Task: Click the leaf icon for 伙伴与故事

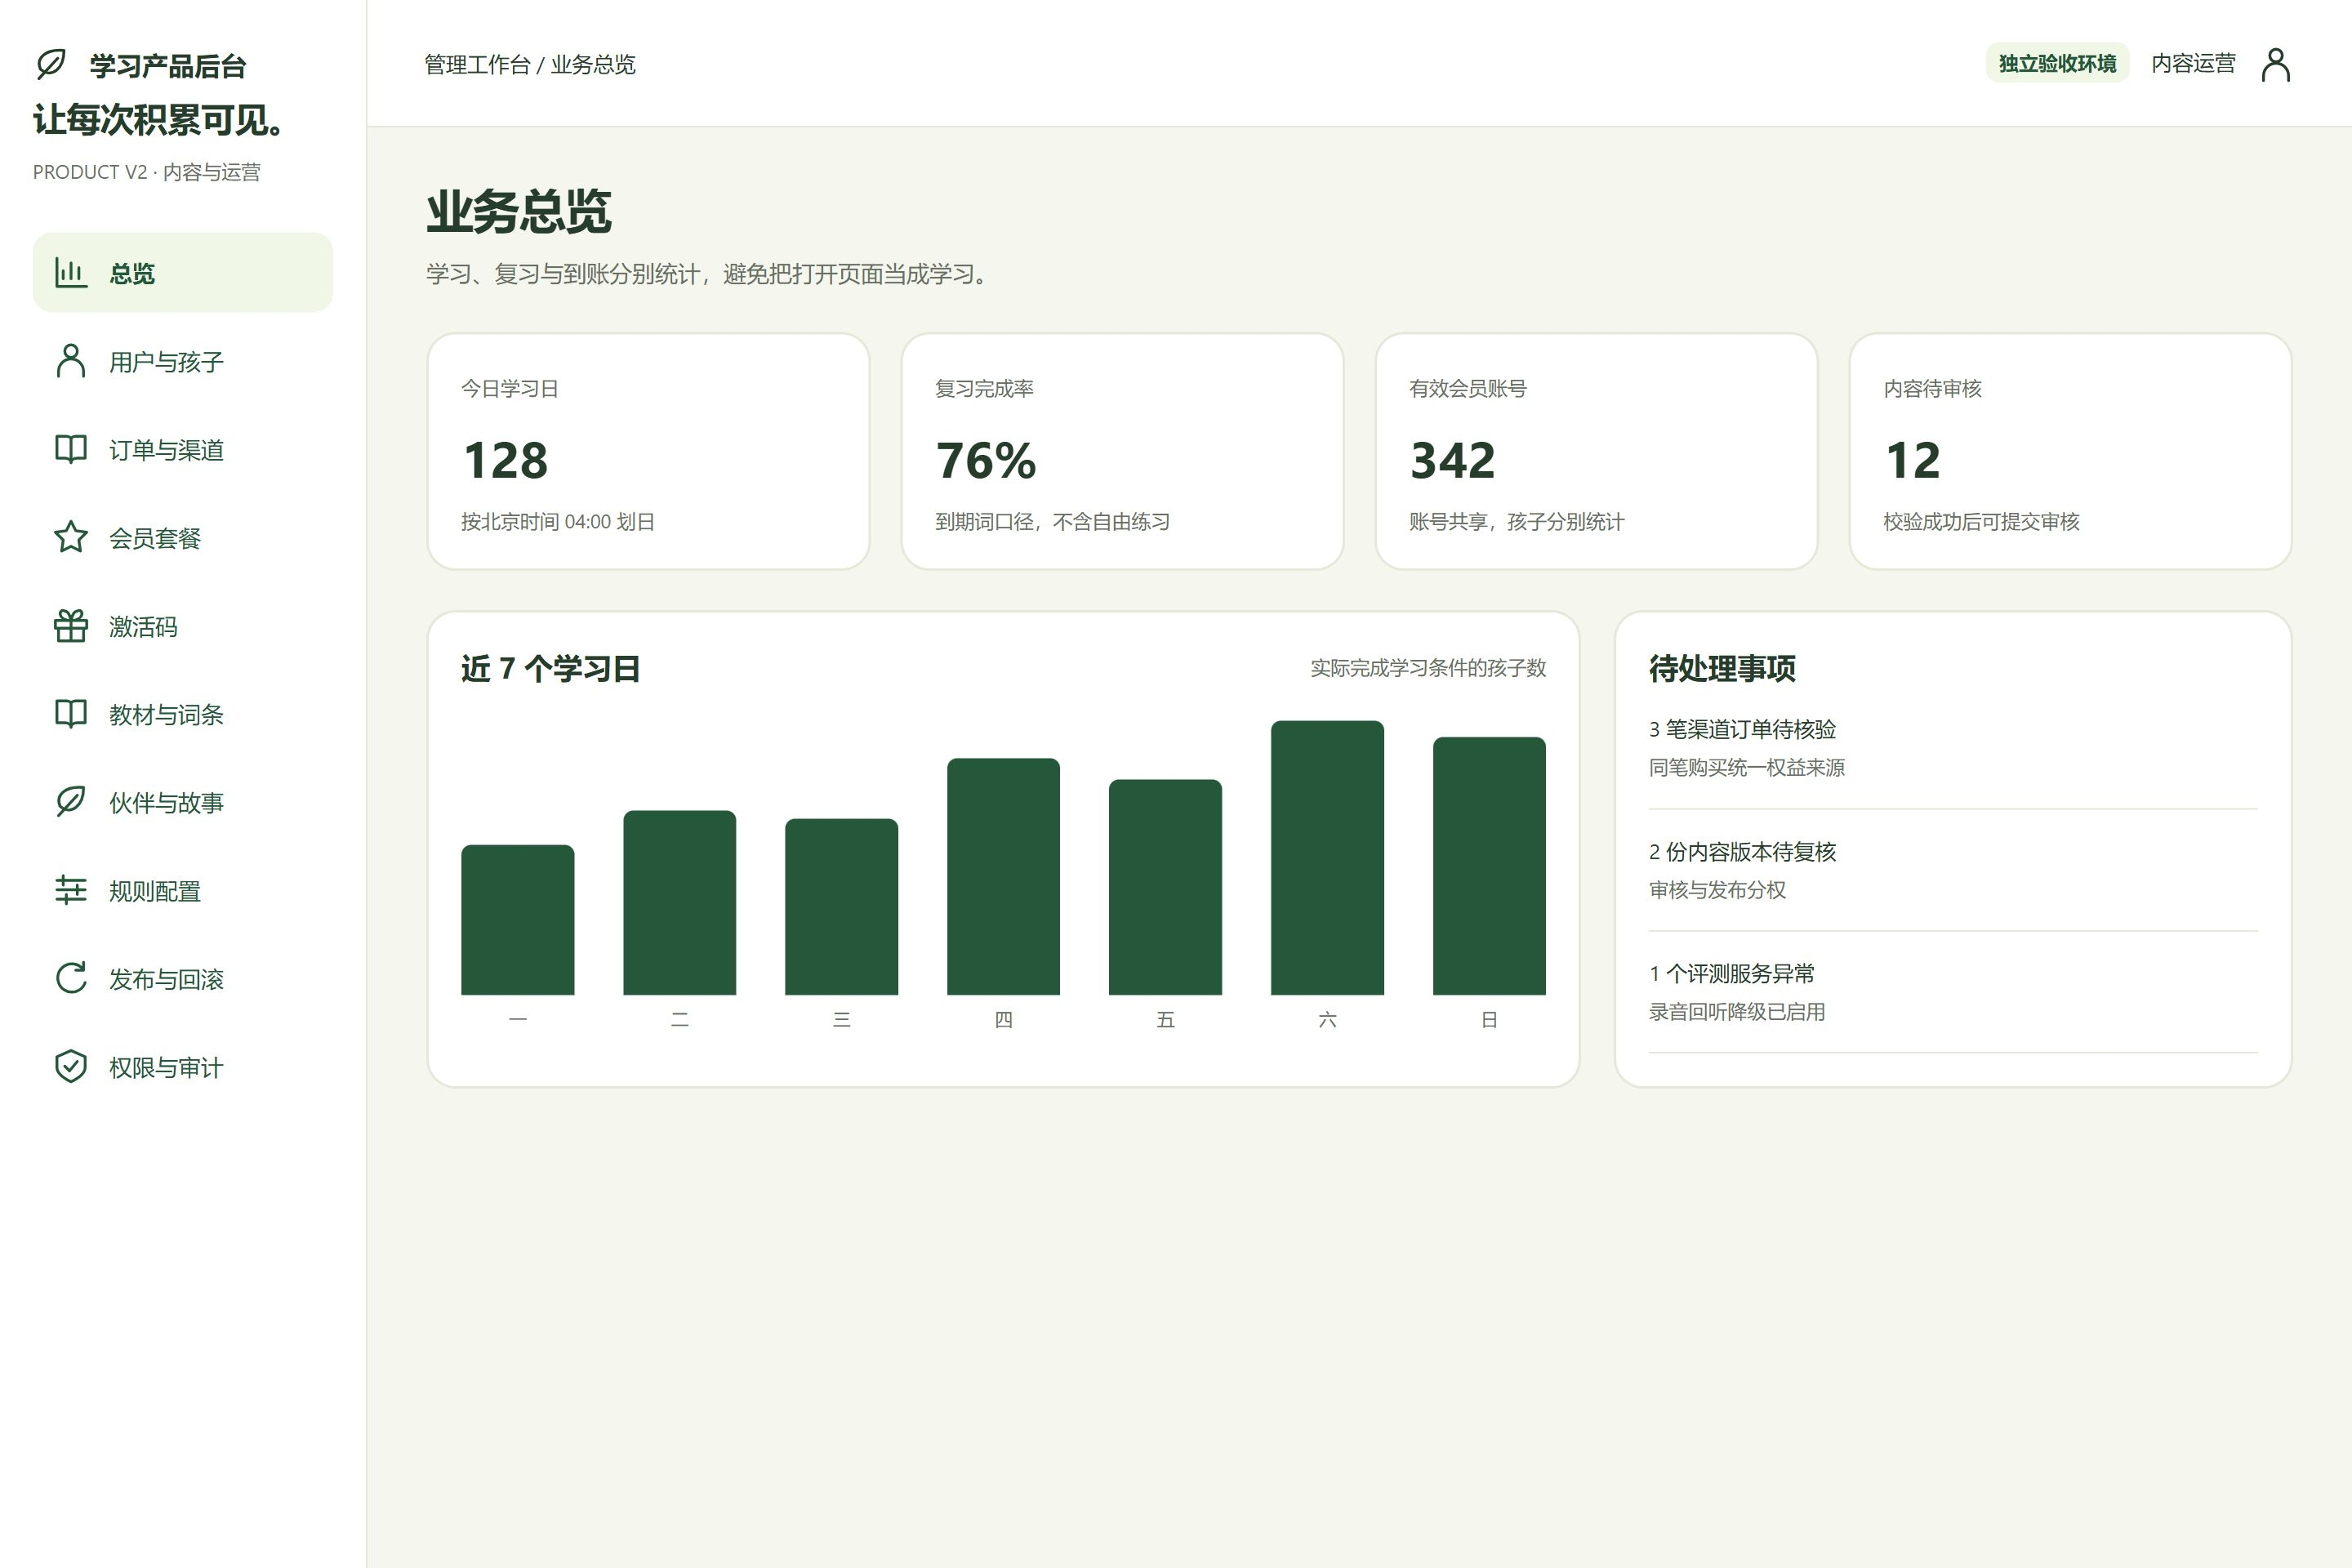Action: tap(71, 802)
